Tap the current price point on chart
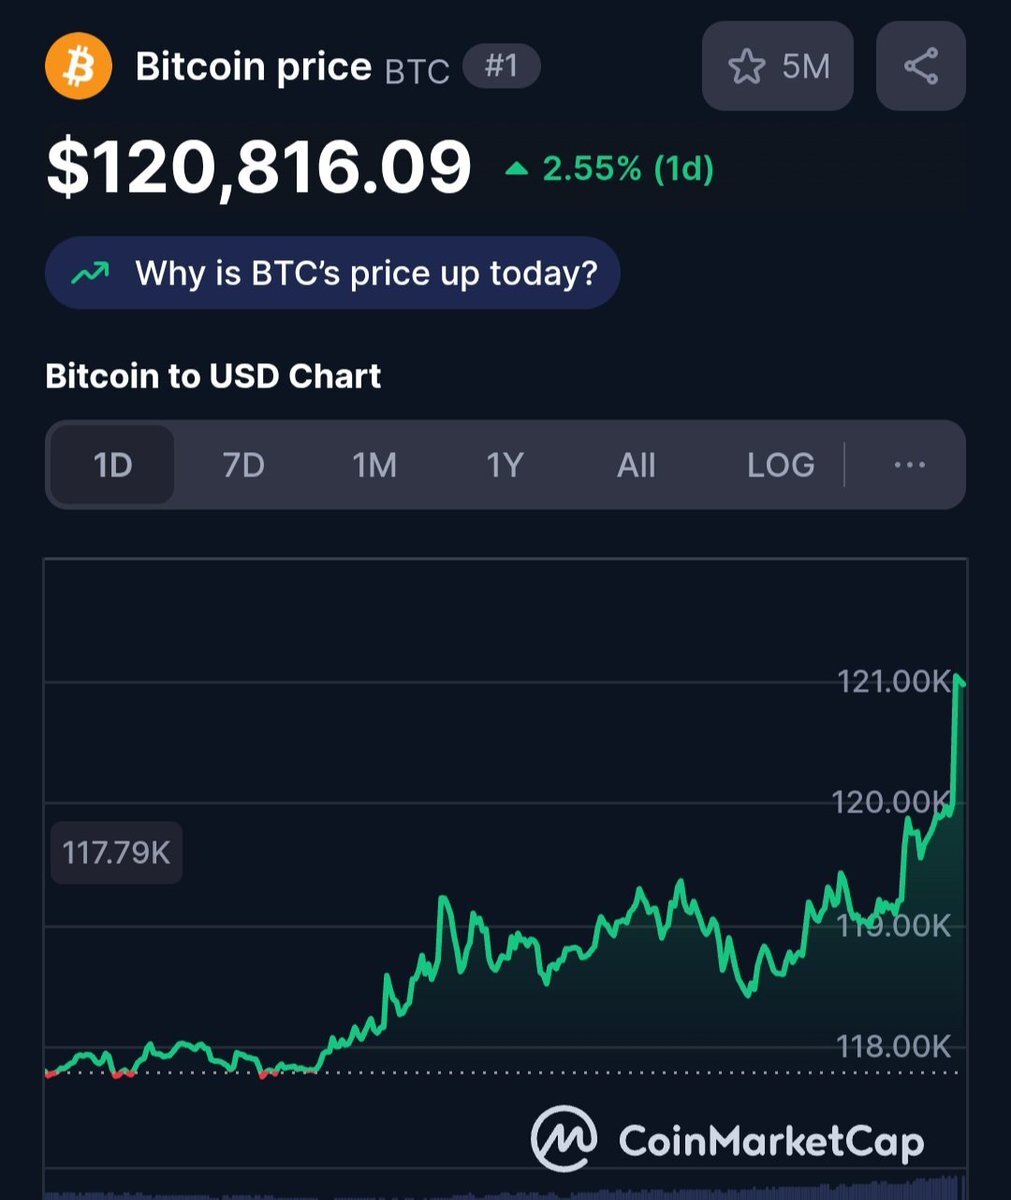 point(959,681)
